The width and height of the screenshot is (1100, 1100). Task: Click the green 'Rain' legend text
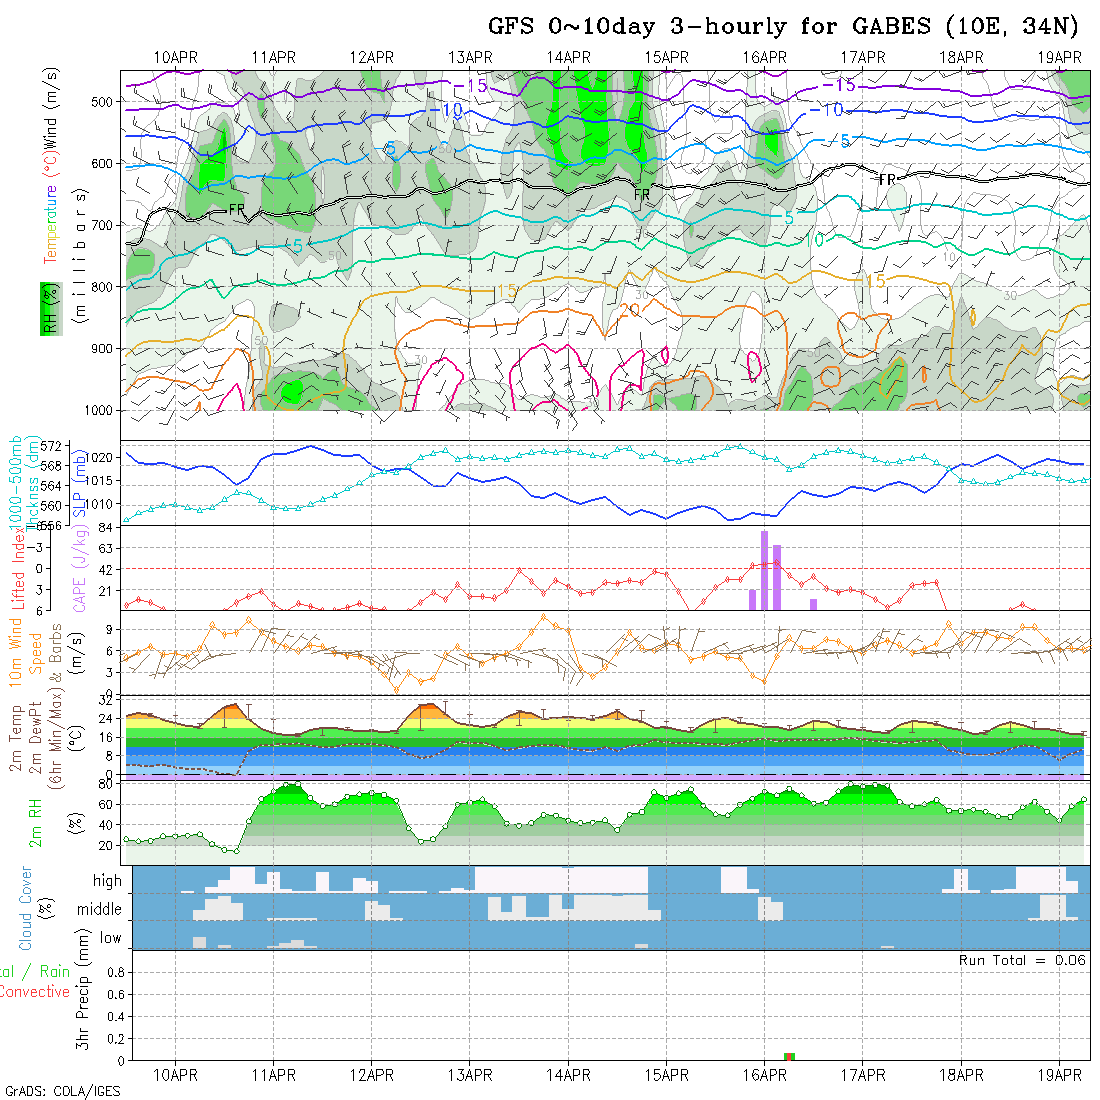[x=54, y=972]
